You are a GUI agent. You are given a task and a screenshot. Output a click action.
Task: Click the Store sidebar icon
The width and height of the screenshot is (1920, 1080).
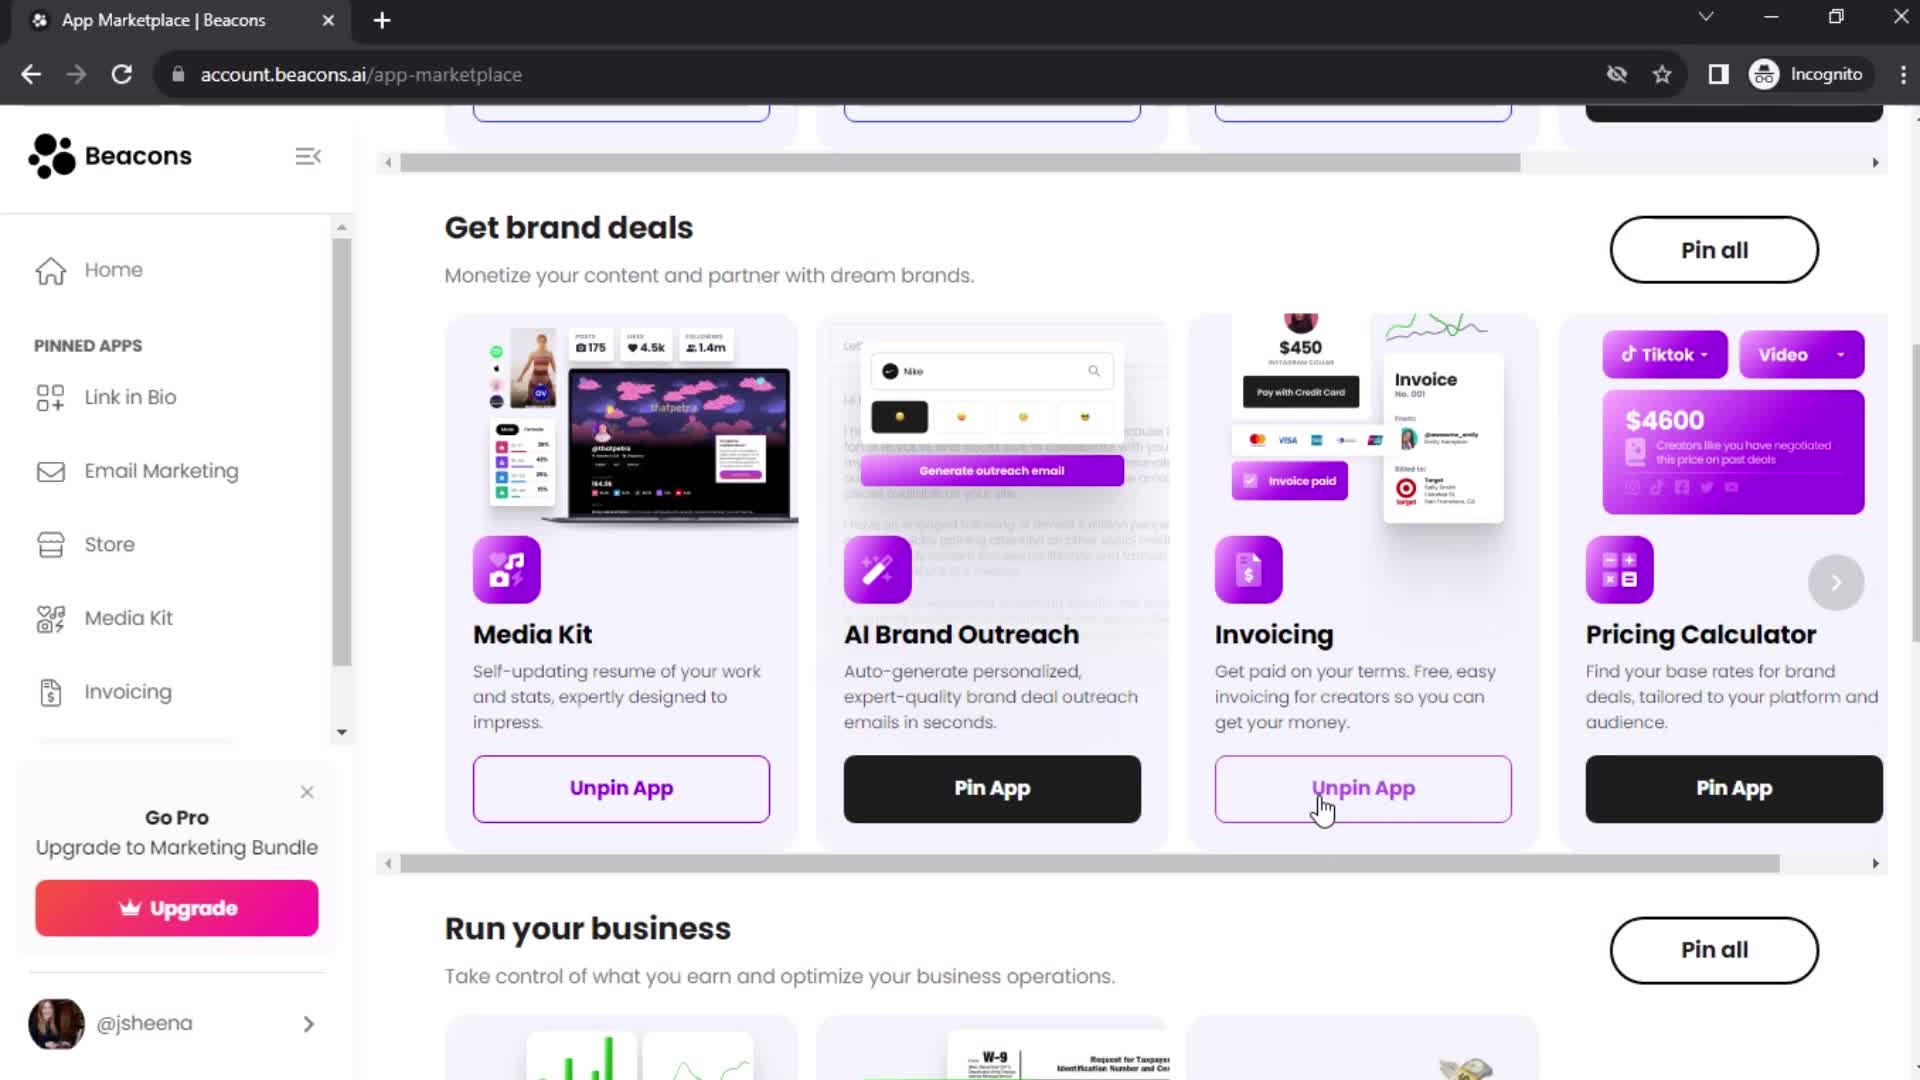tap(50, 545)
